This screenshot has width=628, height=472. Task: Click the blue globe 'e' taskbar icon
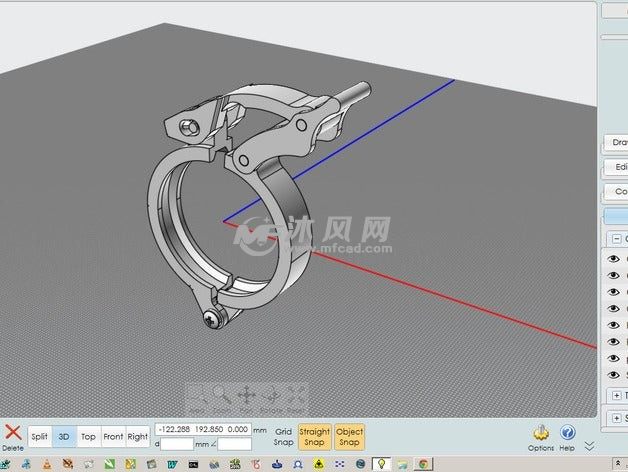coord(360,464)
